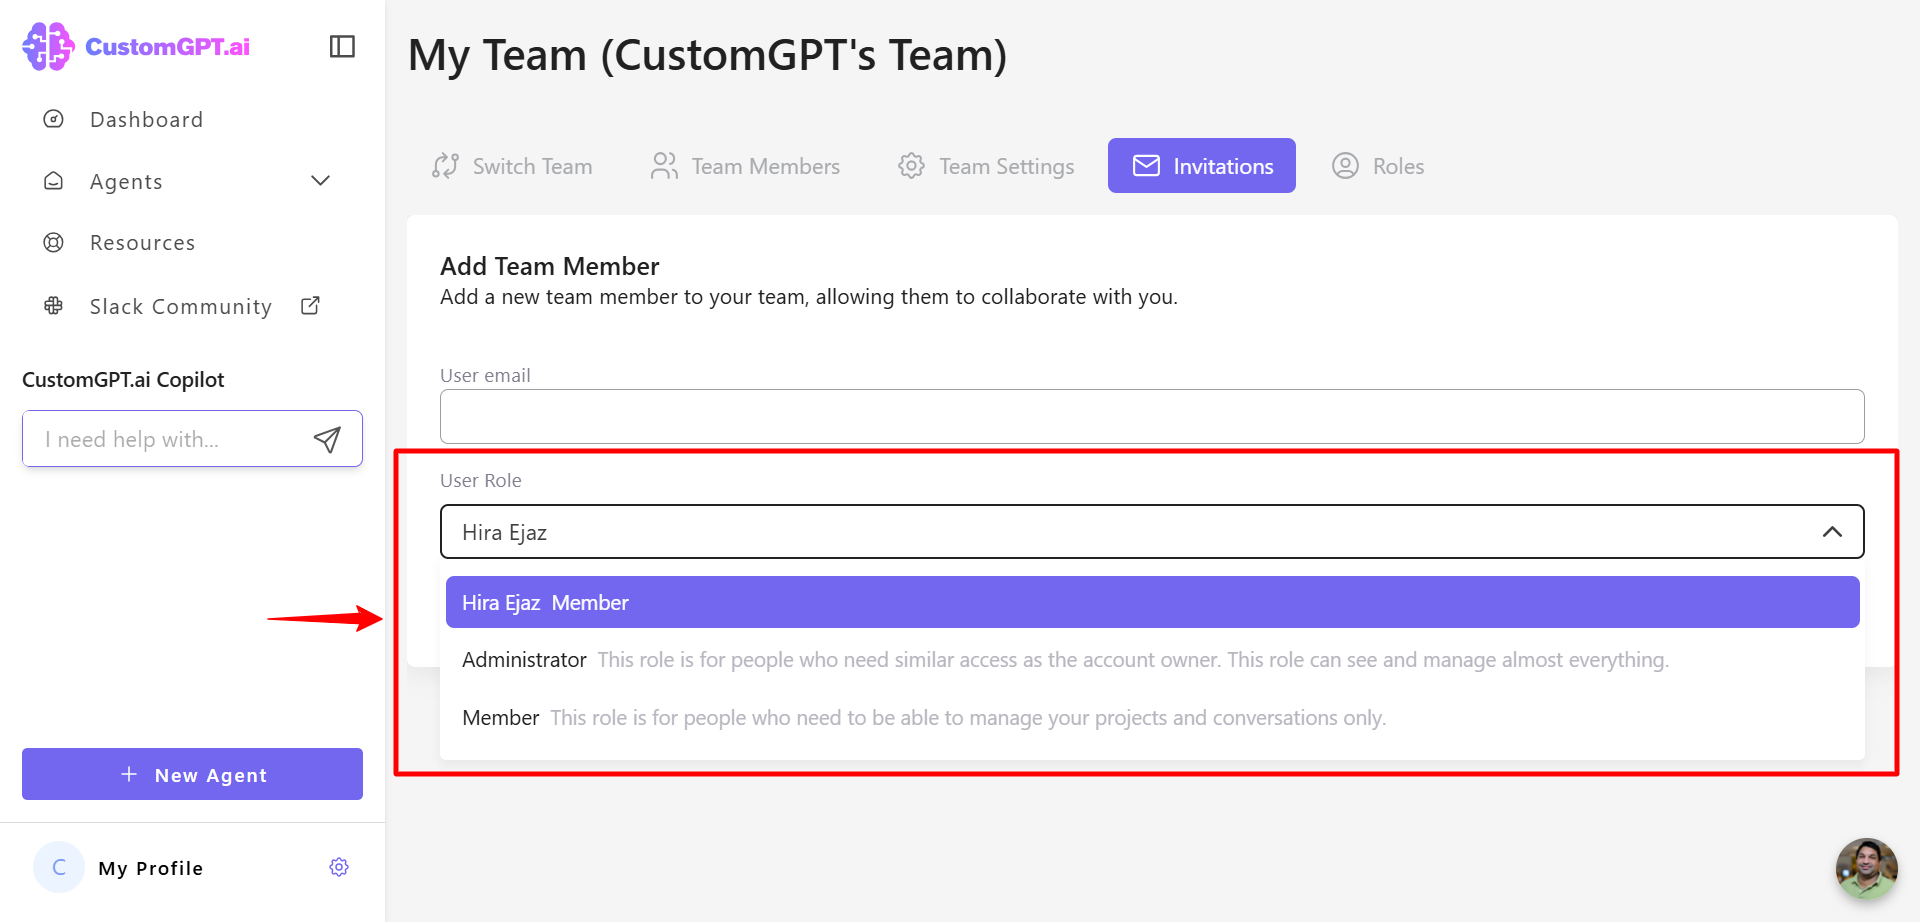Screen dimensions: 1920x922
Task: Select the highlighted Hira Ejaz Member option
Action: coord(1152,602)
